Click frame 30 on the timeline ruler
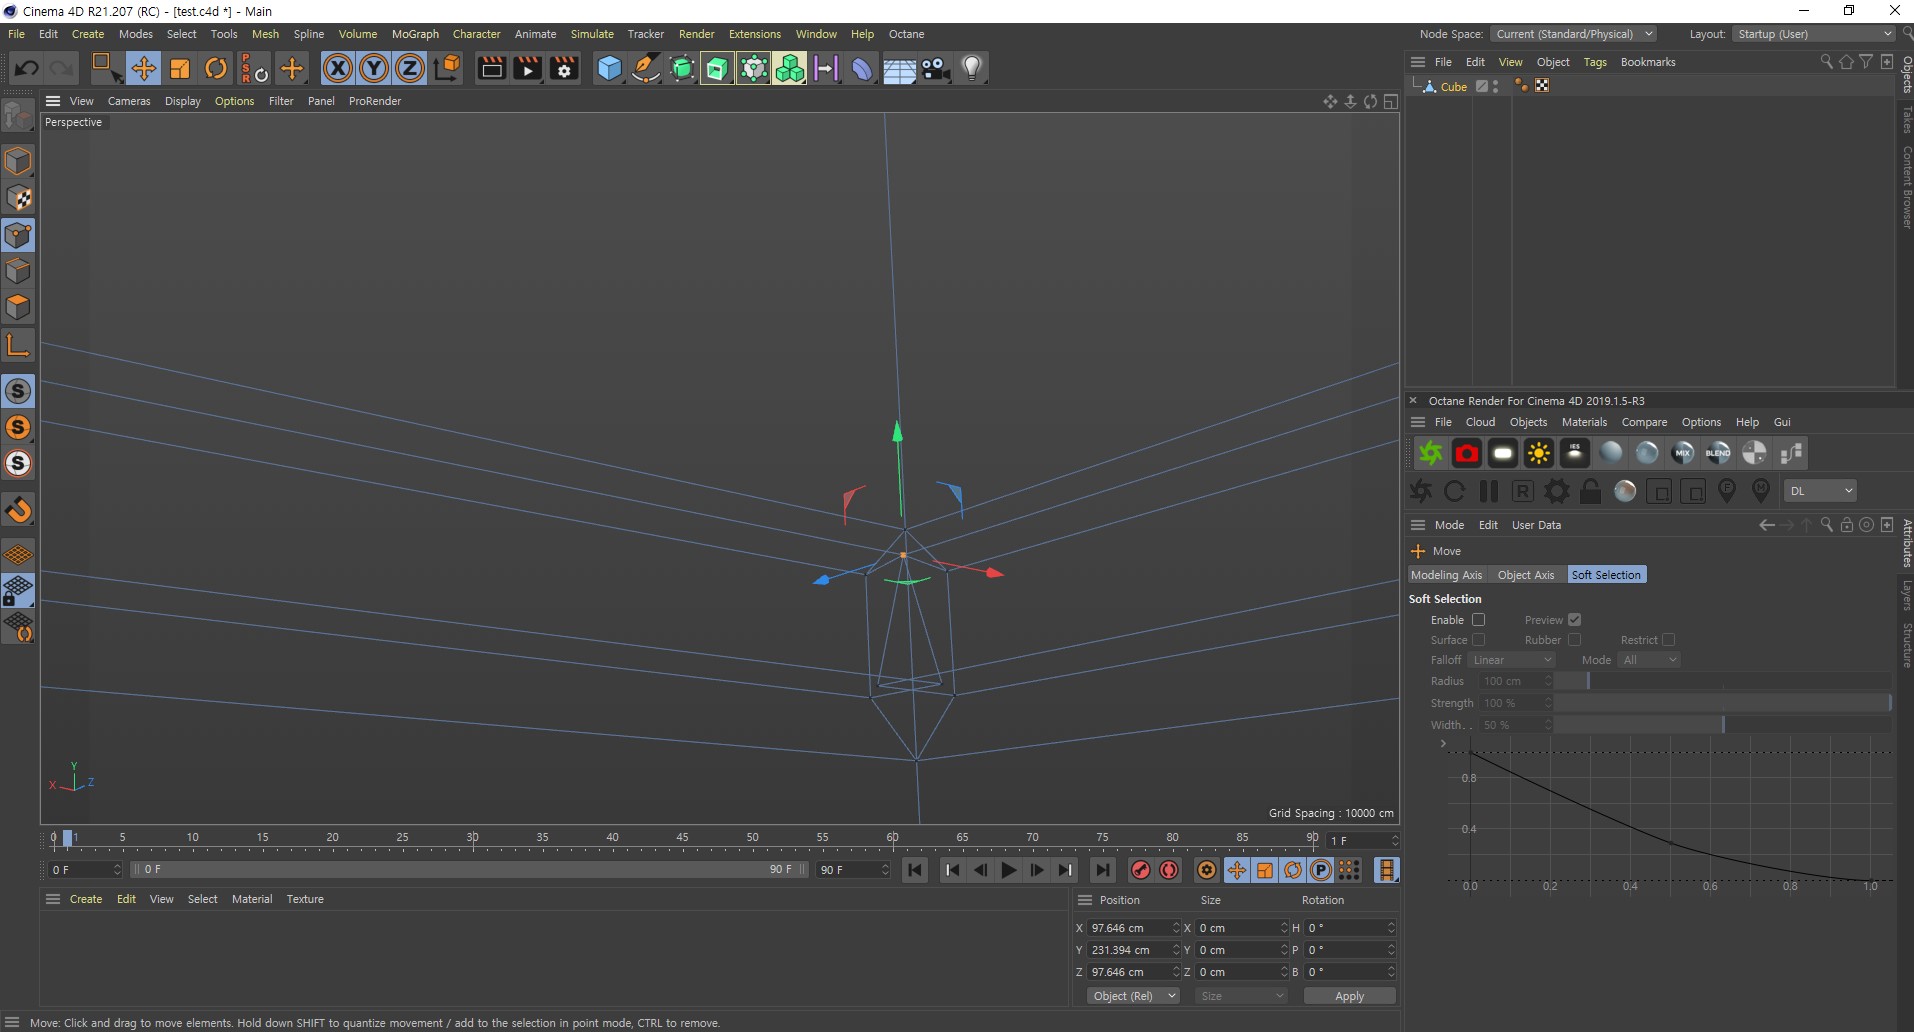The height and width of the screenshot is (1032, 1914). (x=473, y=840)
